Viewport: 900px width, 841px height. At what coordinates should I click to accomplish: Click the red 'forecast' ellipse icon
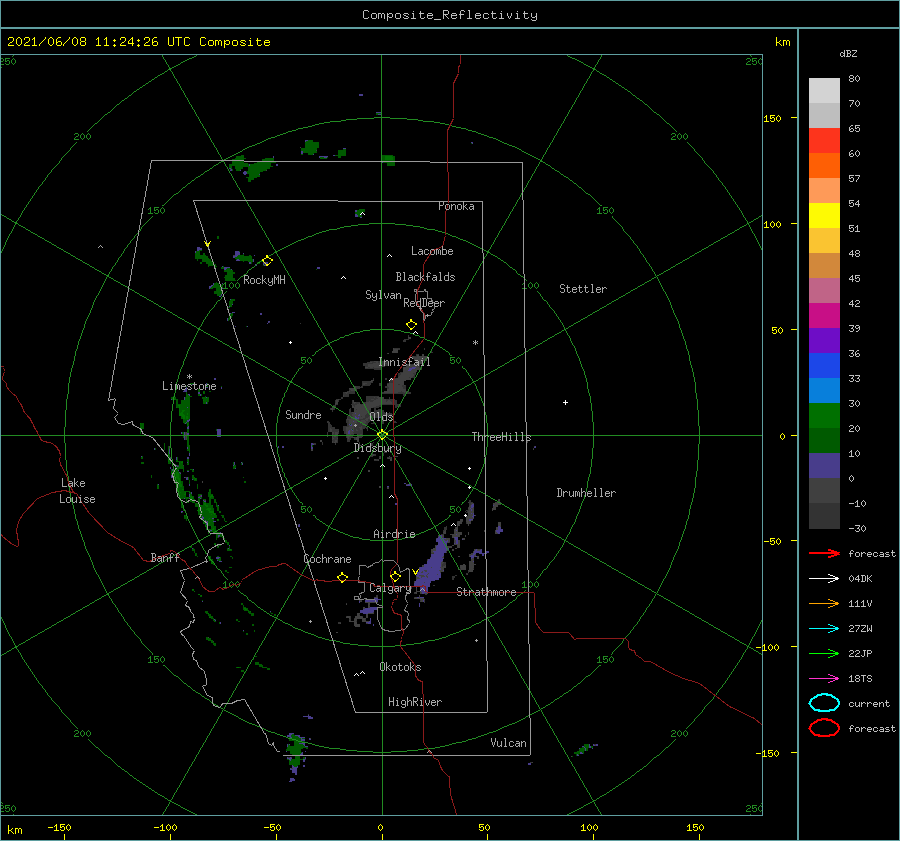(x=824, y=728)
